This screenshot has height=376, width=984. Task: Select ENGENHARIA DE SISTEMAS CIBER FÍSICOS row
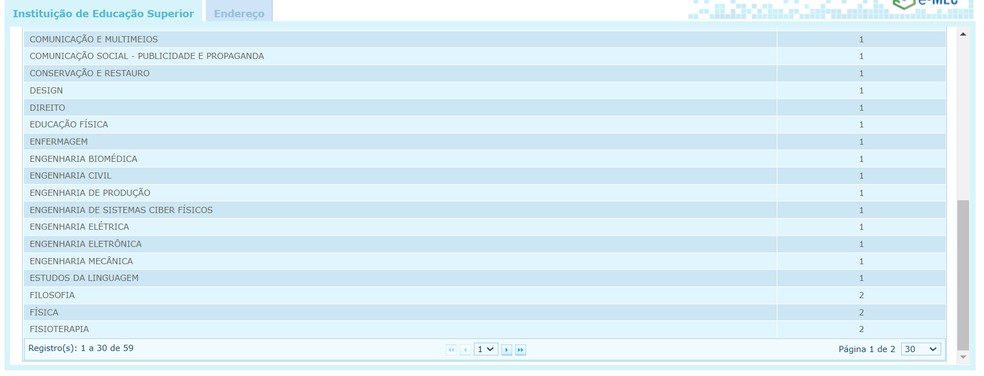point(484,210)
